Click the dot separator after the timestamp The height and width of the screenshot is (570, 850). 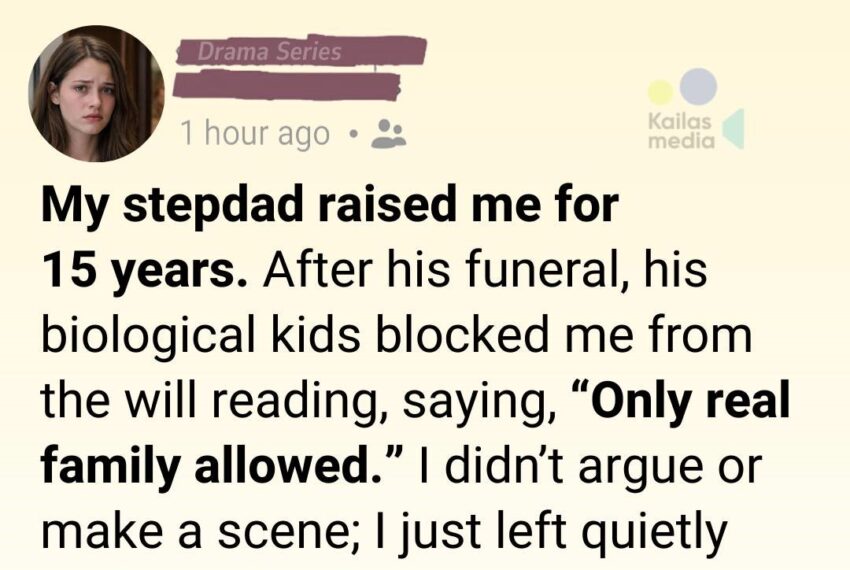(x=349, y=134)
